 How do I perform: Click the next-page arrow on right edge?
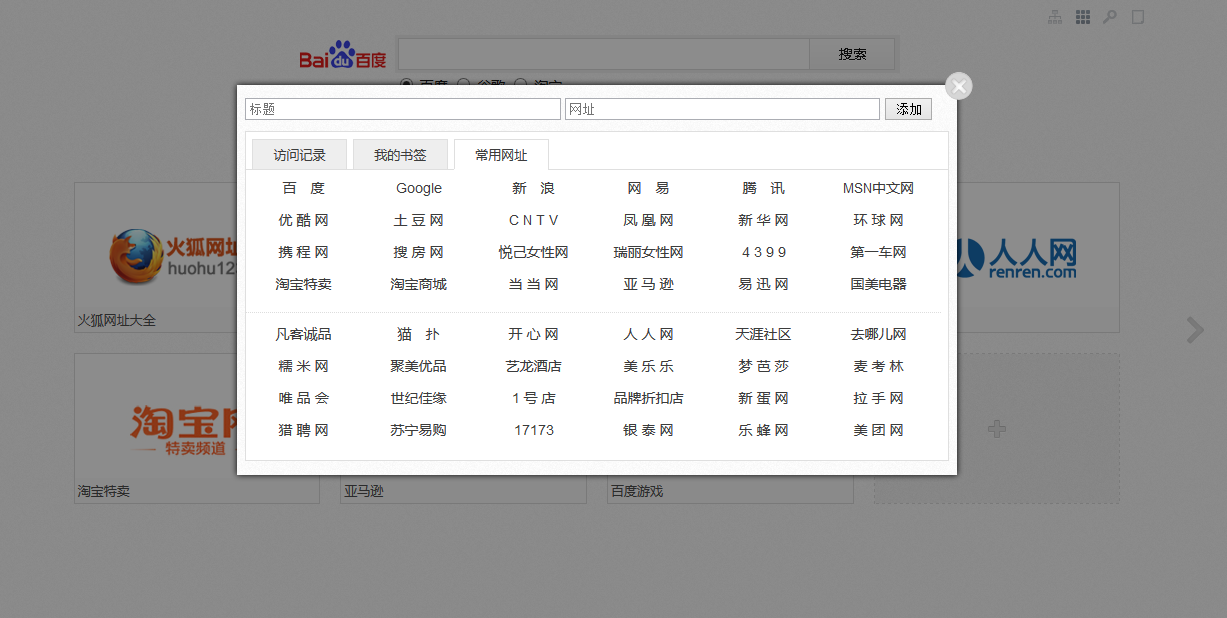pyautogui.click(x=1195, y=330)
